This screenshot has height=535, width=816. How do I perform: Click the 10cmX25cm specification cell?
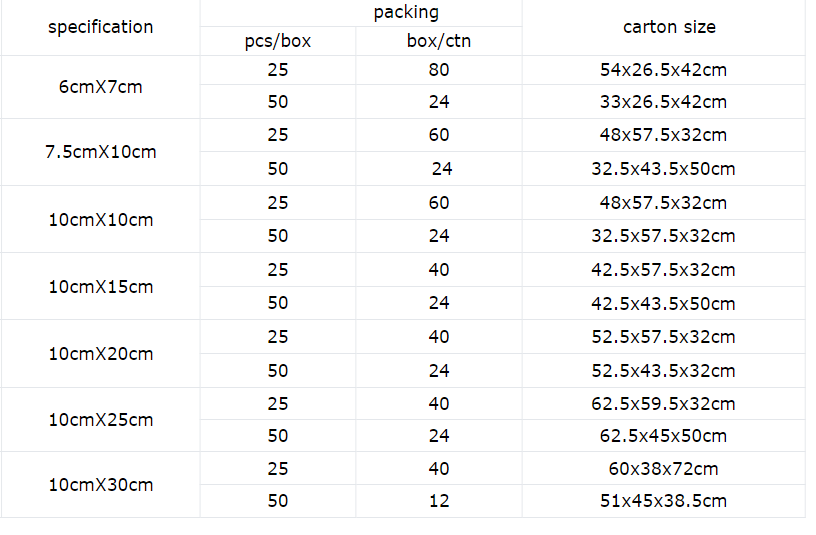pyautogui.click(x=101, y=420)
